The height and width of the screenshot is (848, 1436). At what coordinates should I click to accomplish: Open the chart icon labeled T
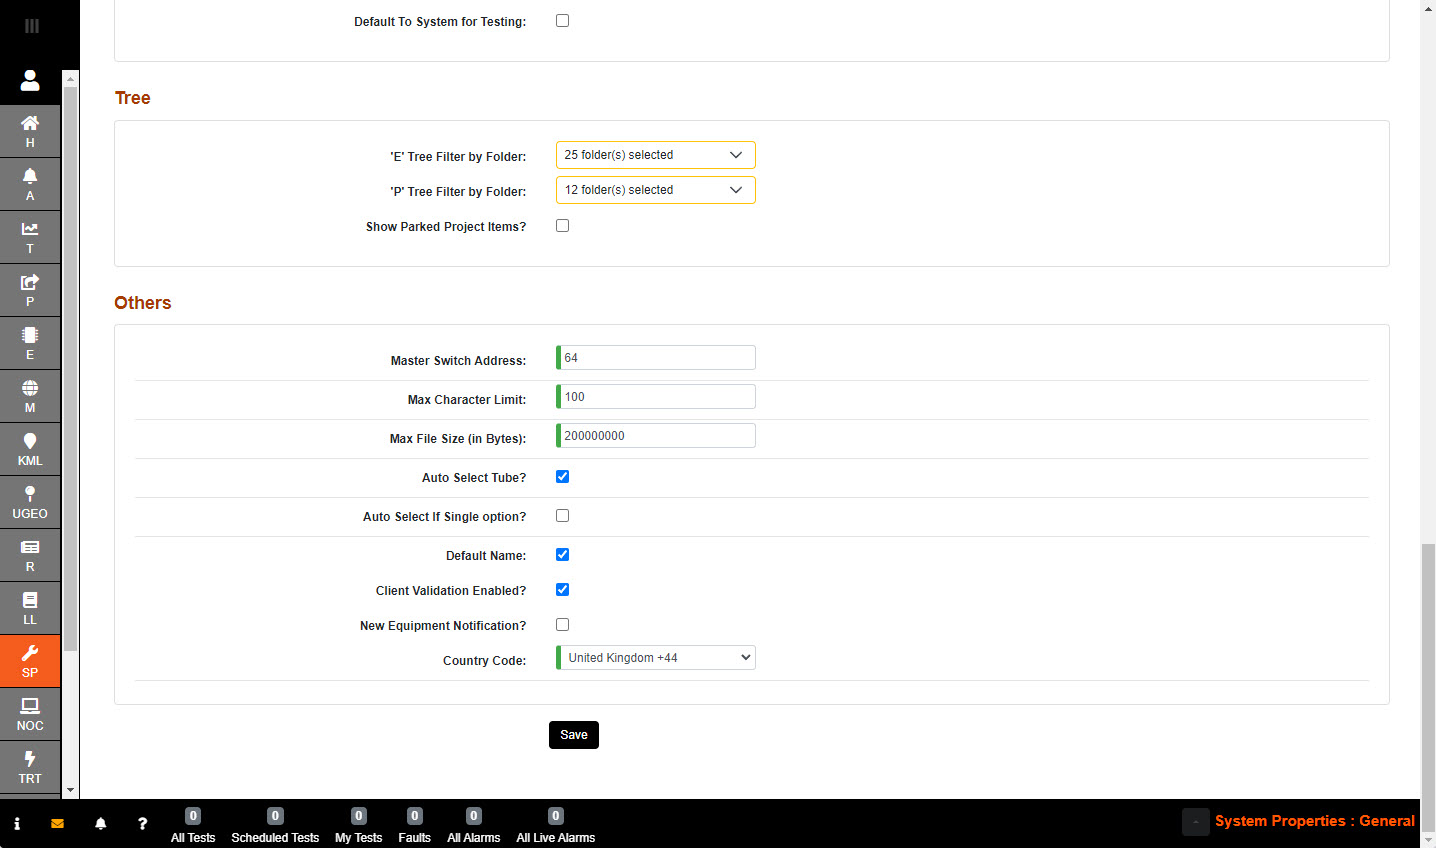(x=30, y=236)
